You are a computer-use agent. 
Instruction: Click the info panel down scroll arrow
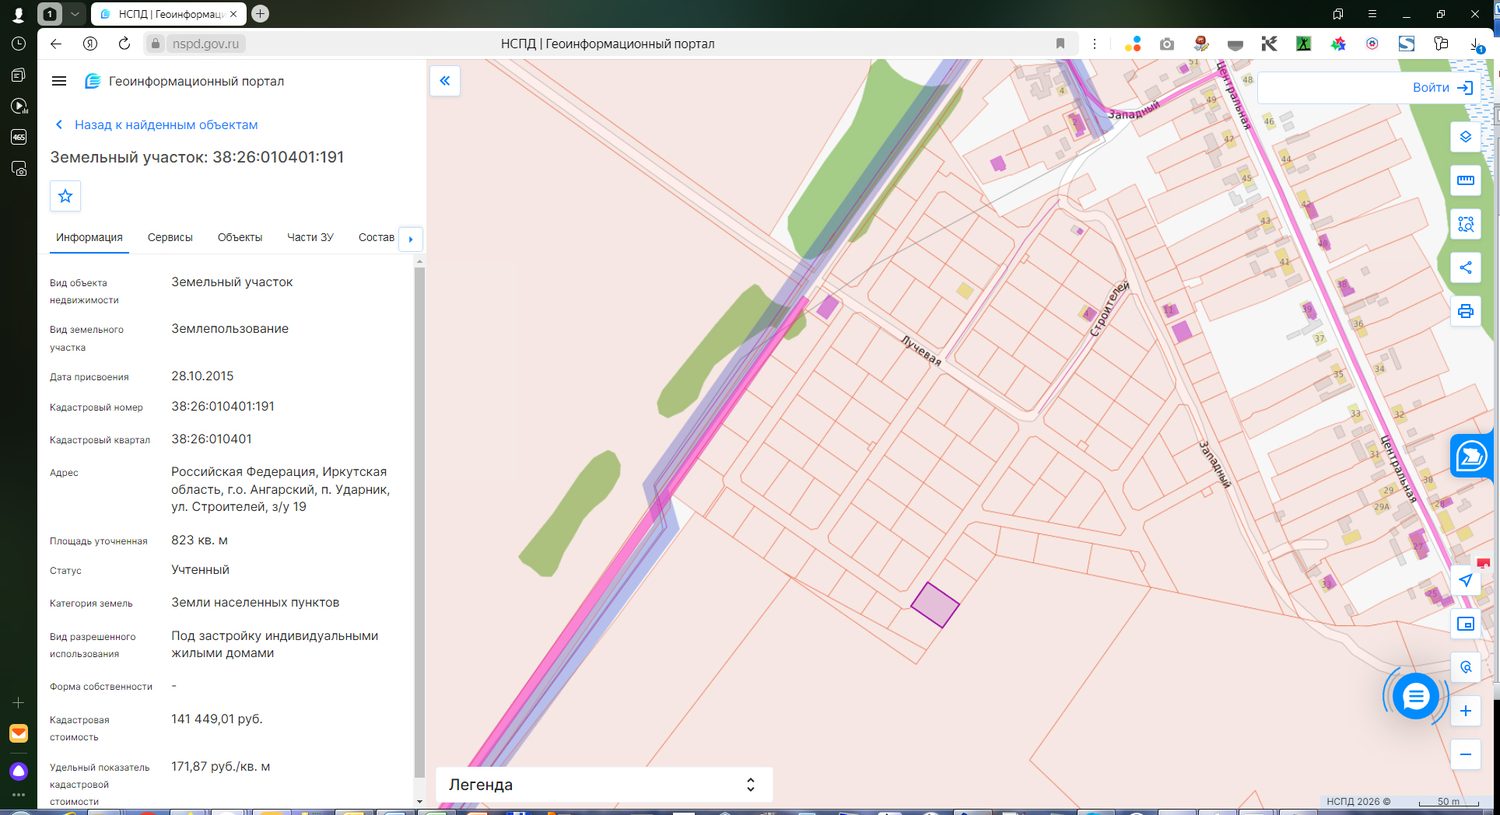click(419, 801)
